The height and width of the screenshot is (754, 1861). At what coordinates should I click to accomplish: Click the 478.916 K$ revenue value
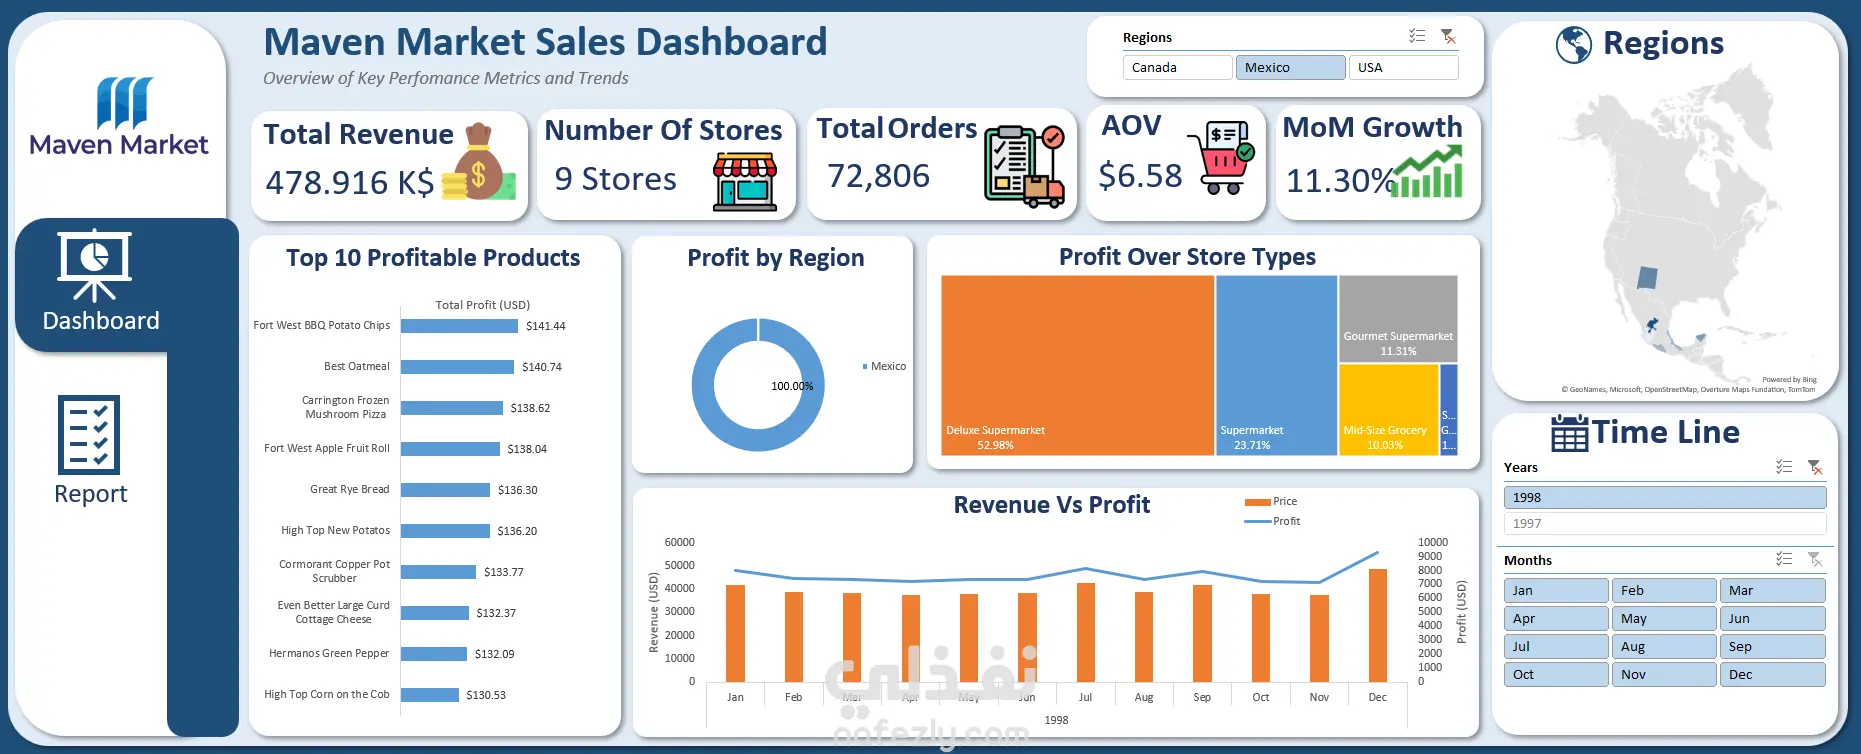350,182
